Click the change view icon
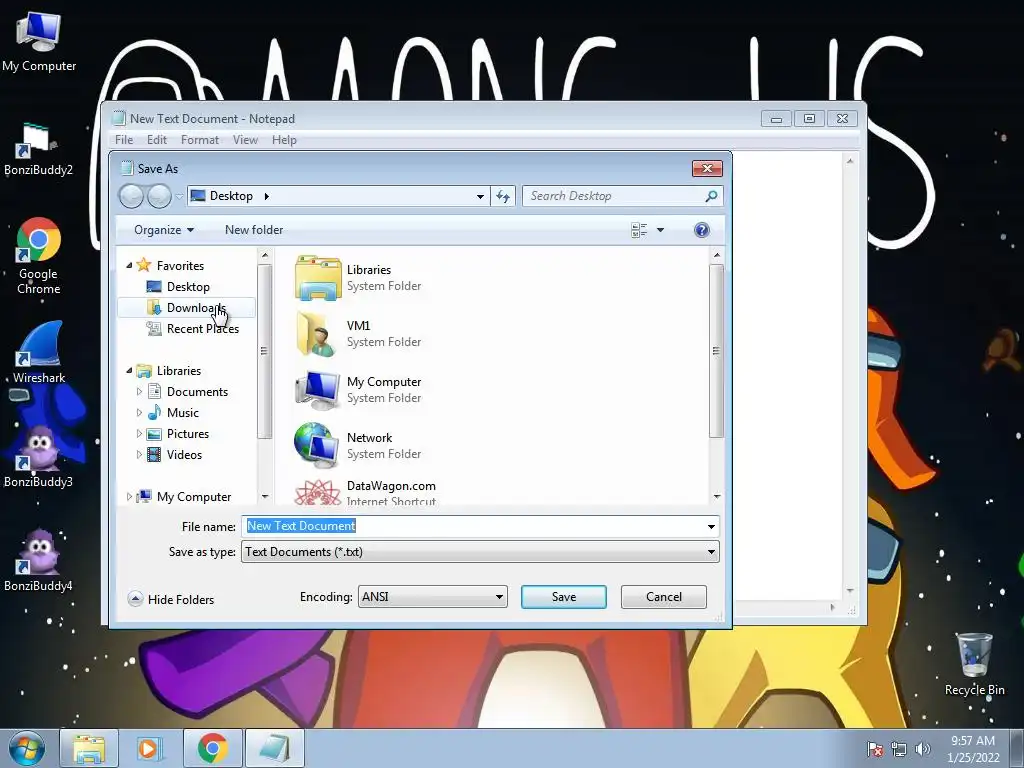The width and height of the screenshot is (1024, 768). click(639, 230)
